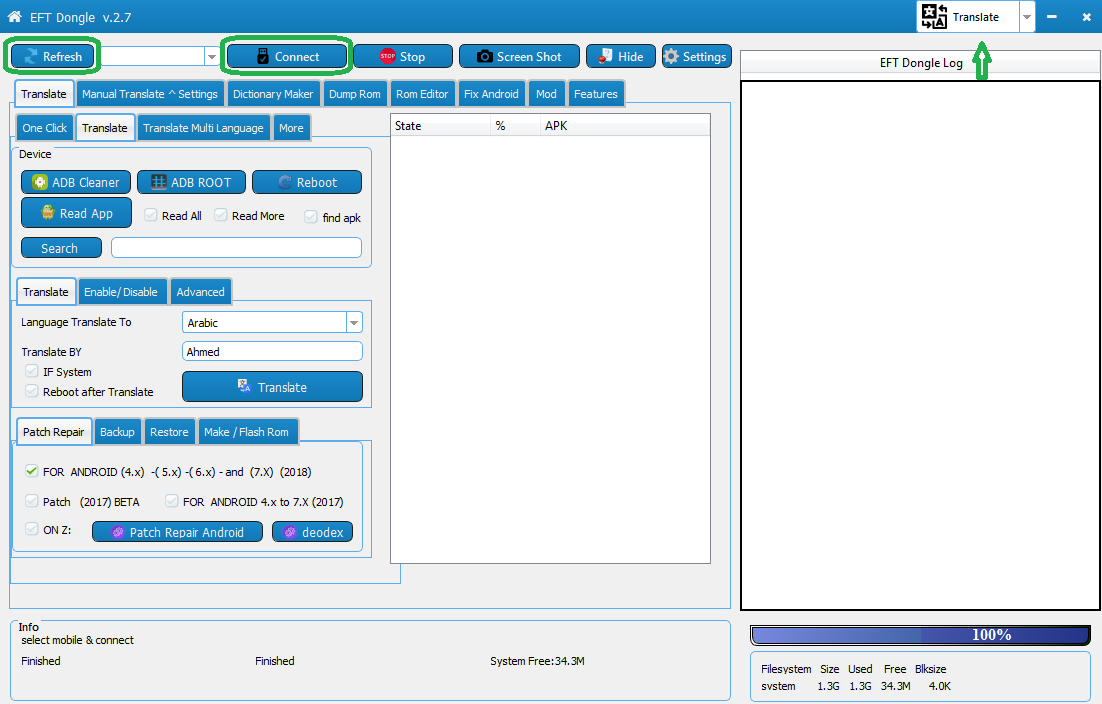This screenshot has width=1102, height=704.
Task: Click the 'System Free:34.3M' status text
Action: click(537, 661)
